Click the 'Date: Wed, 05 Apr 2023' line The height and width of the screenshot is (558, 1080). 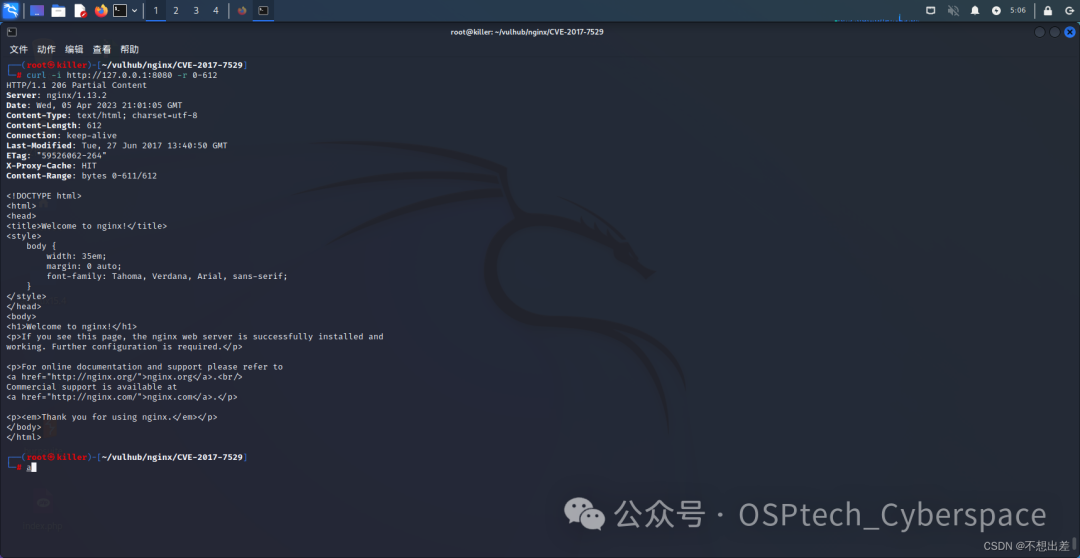(94, 105)
